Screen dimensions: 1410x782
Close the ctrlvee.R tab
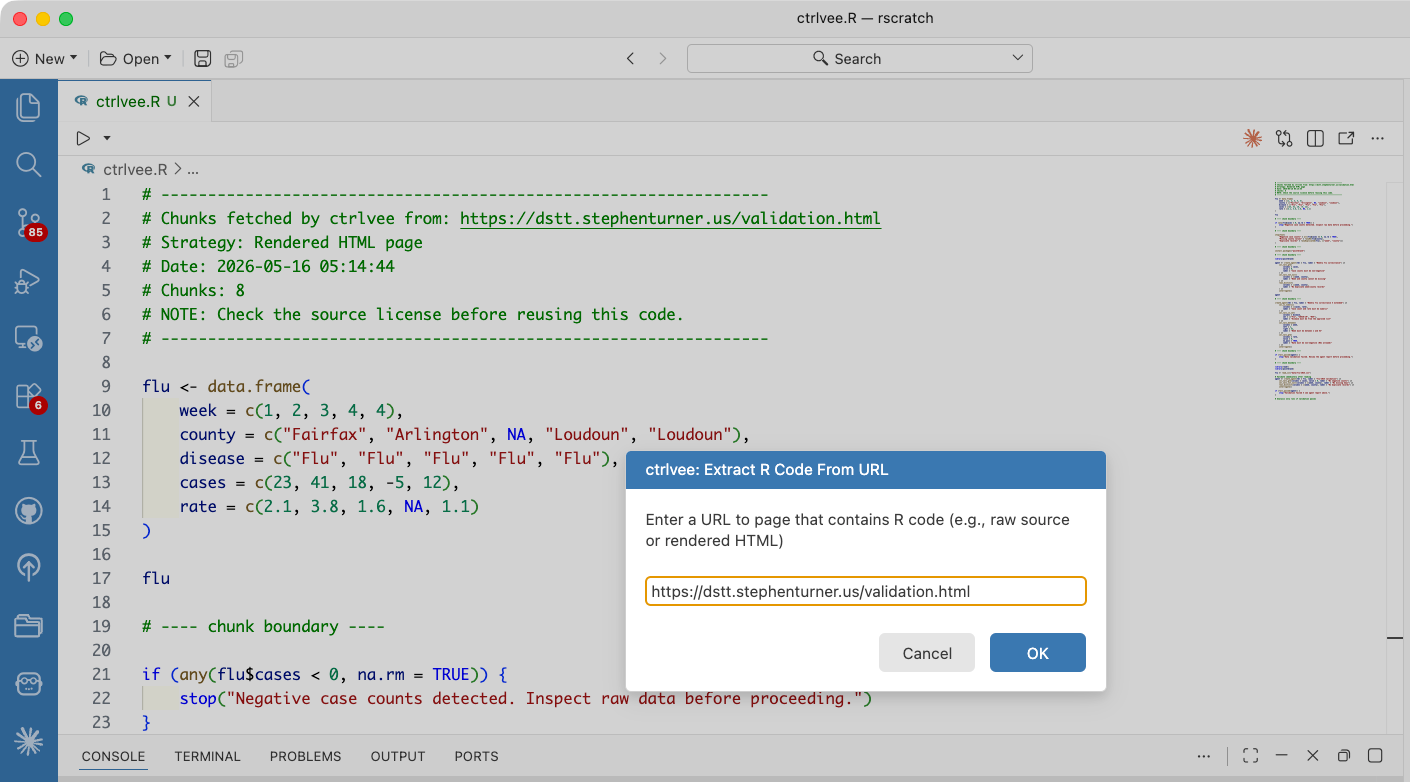click(194, 102)
